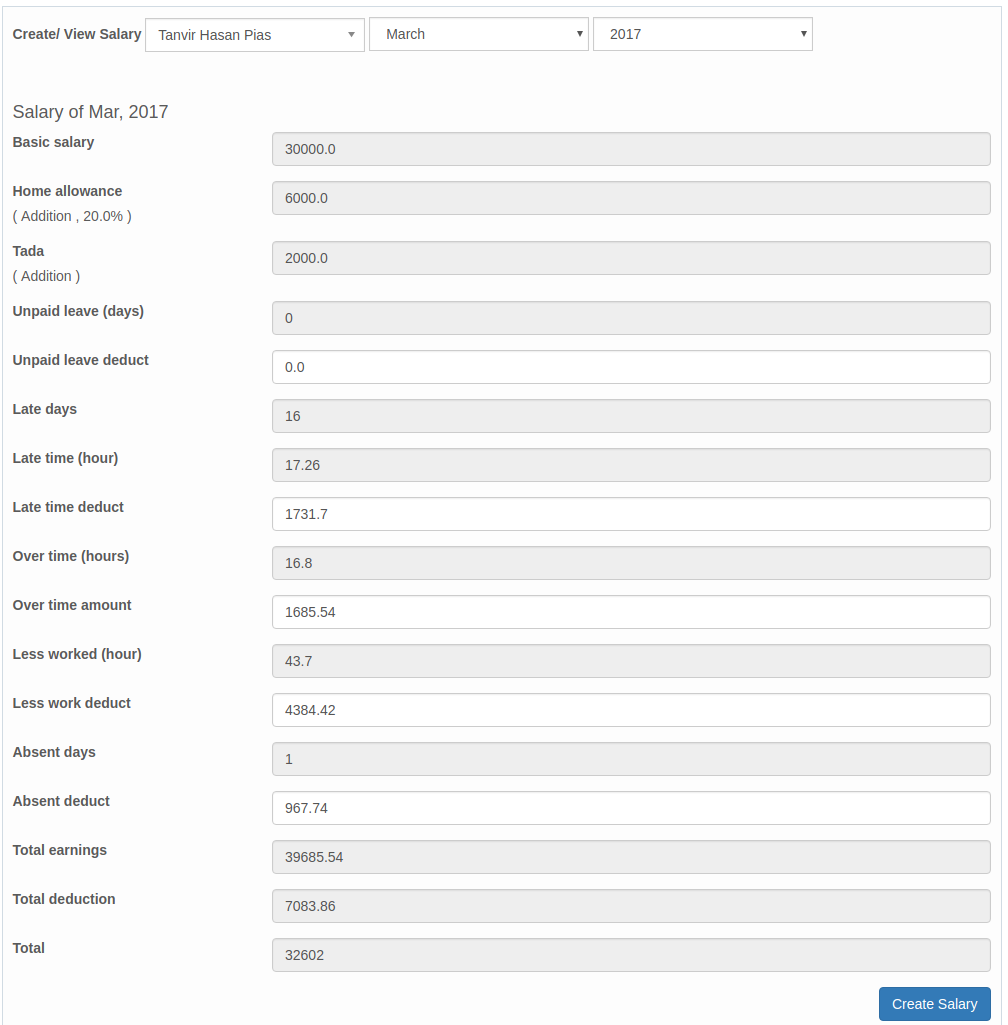Click the Absent deduct input box
This screenshot has width=1008, height=1025.
(631, 808)
